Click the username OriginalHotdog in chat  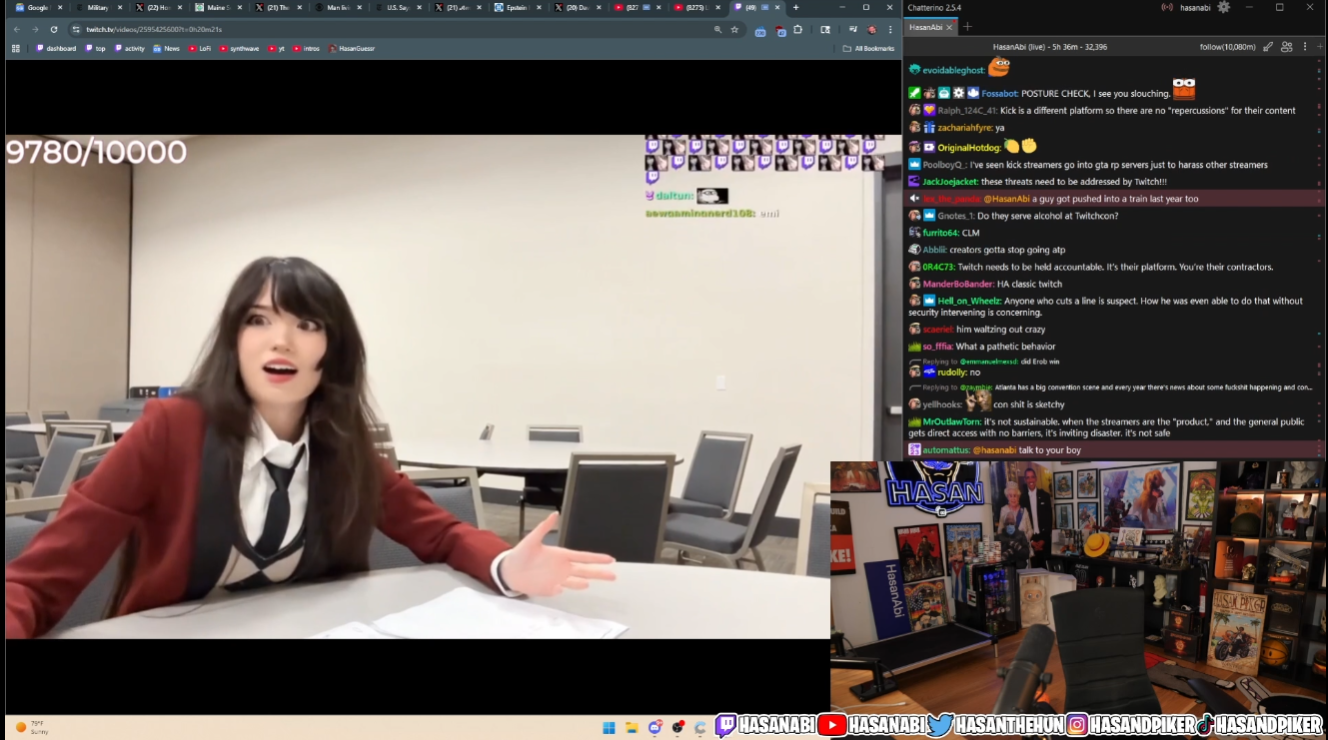click(968, 148)
